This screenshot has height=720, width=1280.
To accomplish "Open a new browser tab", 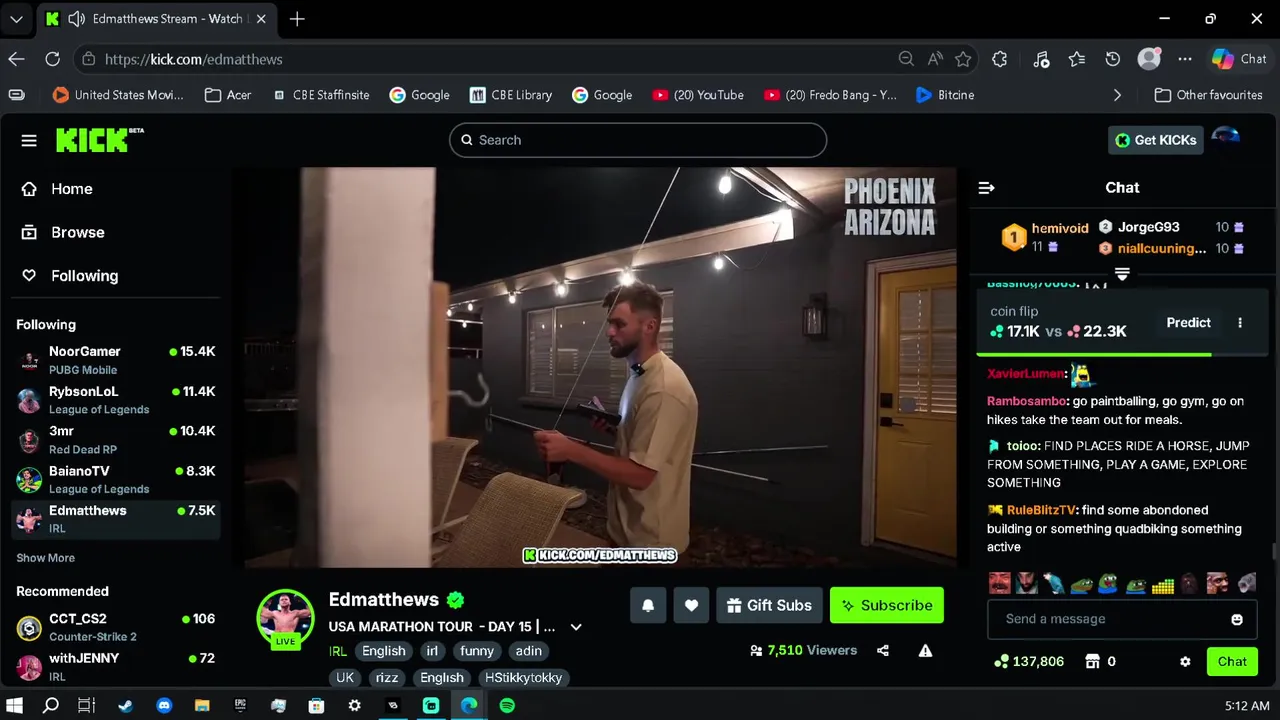I will 297,19.
